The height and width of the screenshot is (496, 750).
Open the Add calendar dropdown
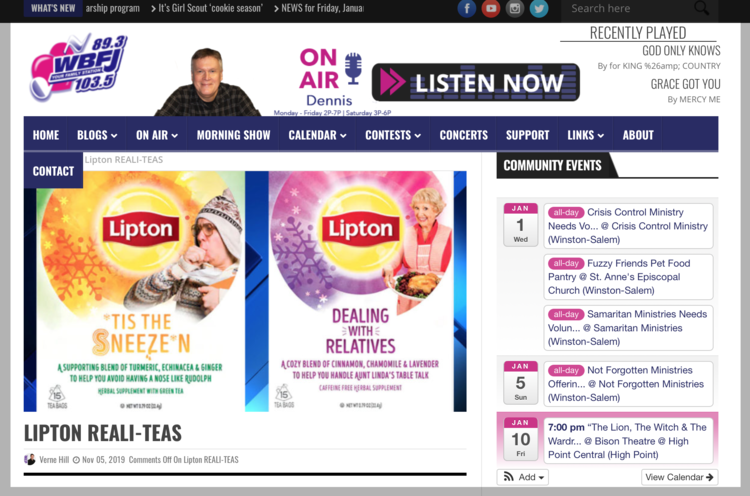click(x=523, y=477)
